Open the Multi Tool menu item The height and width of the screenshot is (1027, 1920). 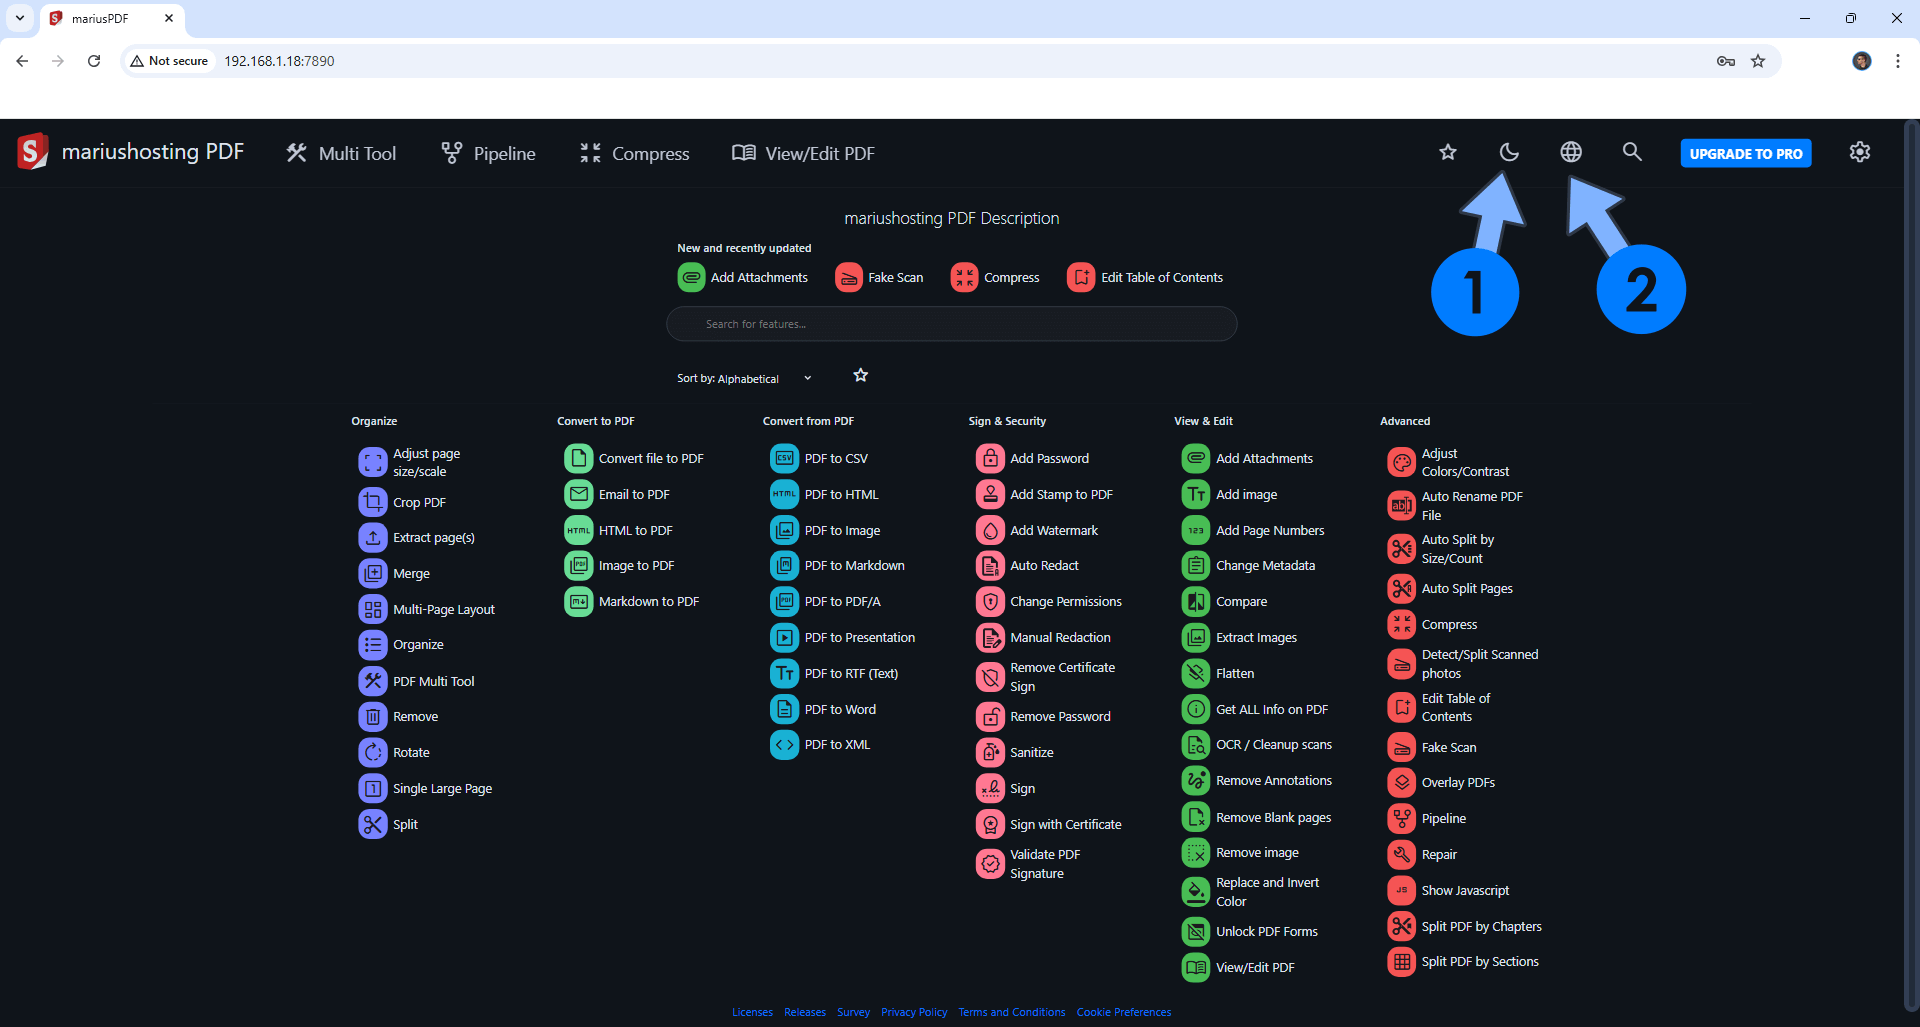341,153
